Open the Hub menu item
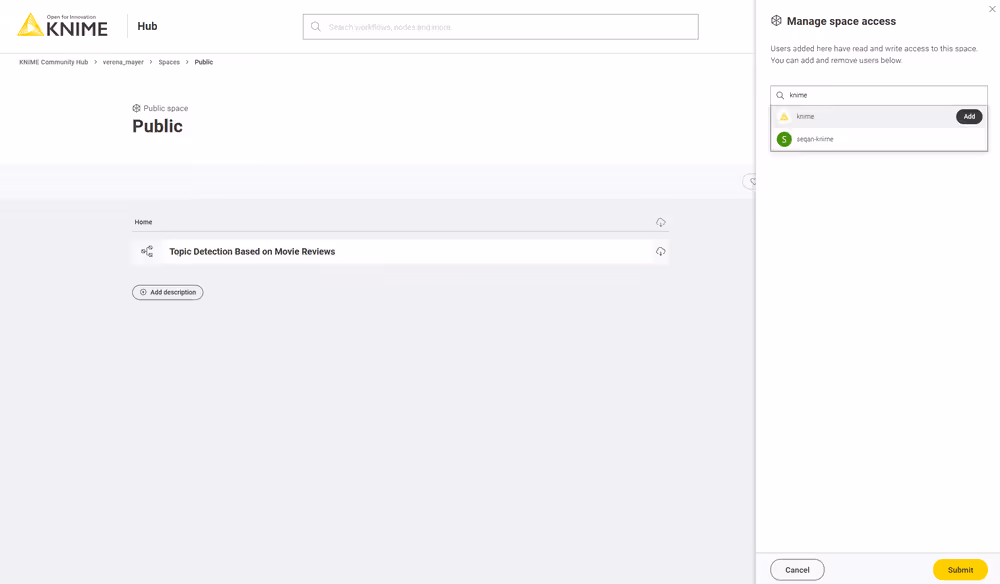Viewport: 1000px width, 584px height. point(147,25)
